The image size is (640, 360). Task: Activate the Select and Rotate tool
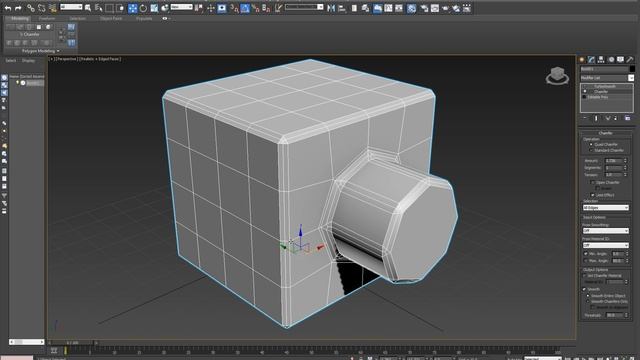tap(143, 8)
